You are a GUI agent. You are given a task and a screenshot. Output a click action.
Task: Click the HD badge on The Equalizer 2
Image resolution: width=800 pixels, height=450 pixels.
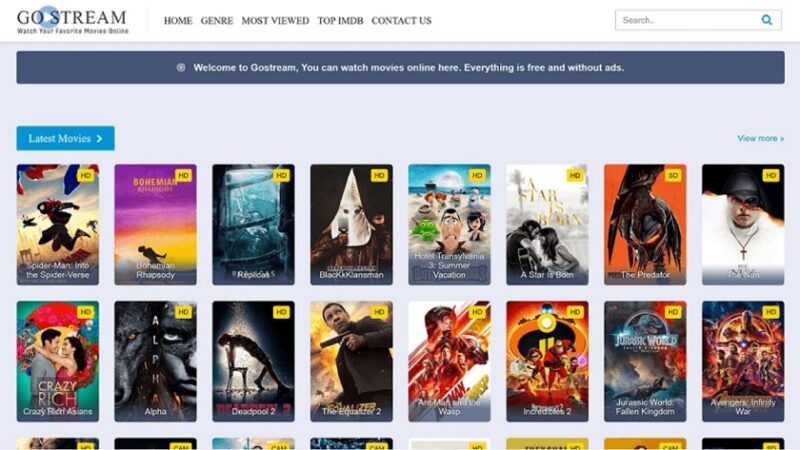click(x=379, y=312)
